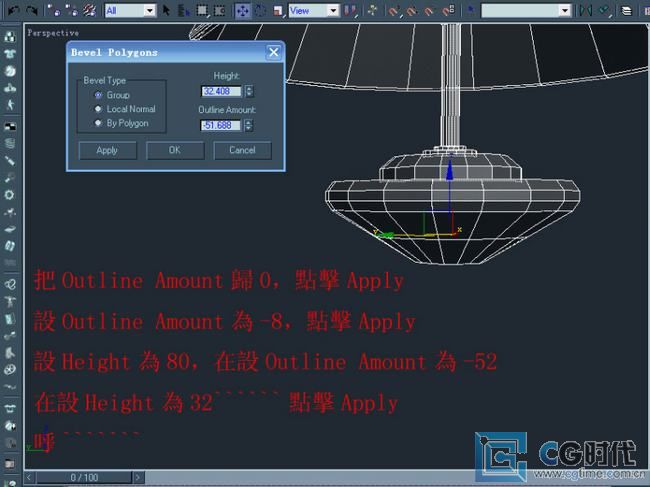The height and width of the screenshot is (487, 650).
Task: Click the reactor Create Spring icon
Action: [10, 143]
